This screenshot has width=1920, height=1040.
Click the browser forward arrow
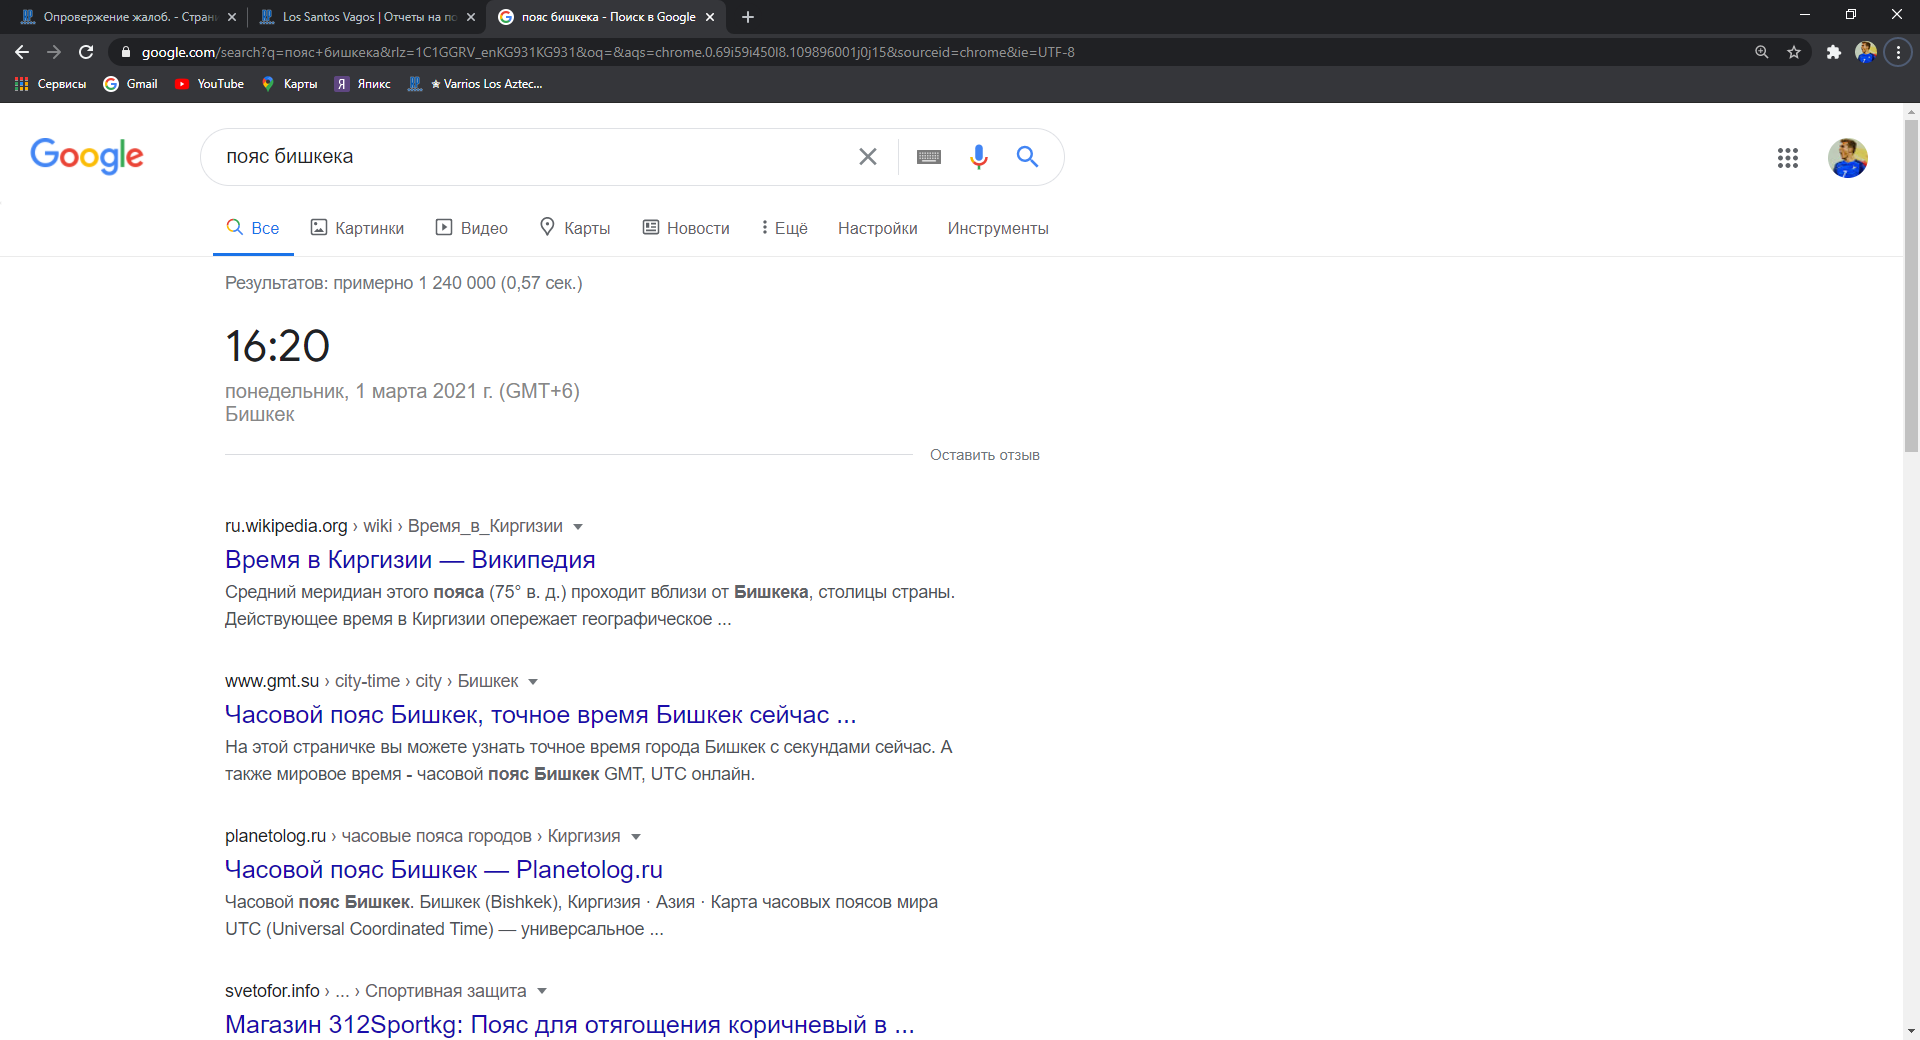click(x=54, y=52)
